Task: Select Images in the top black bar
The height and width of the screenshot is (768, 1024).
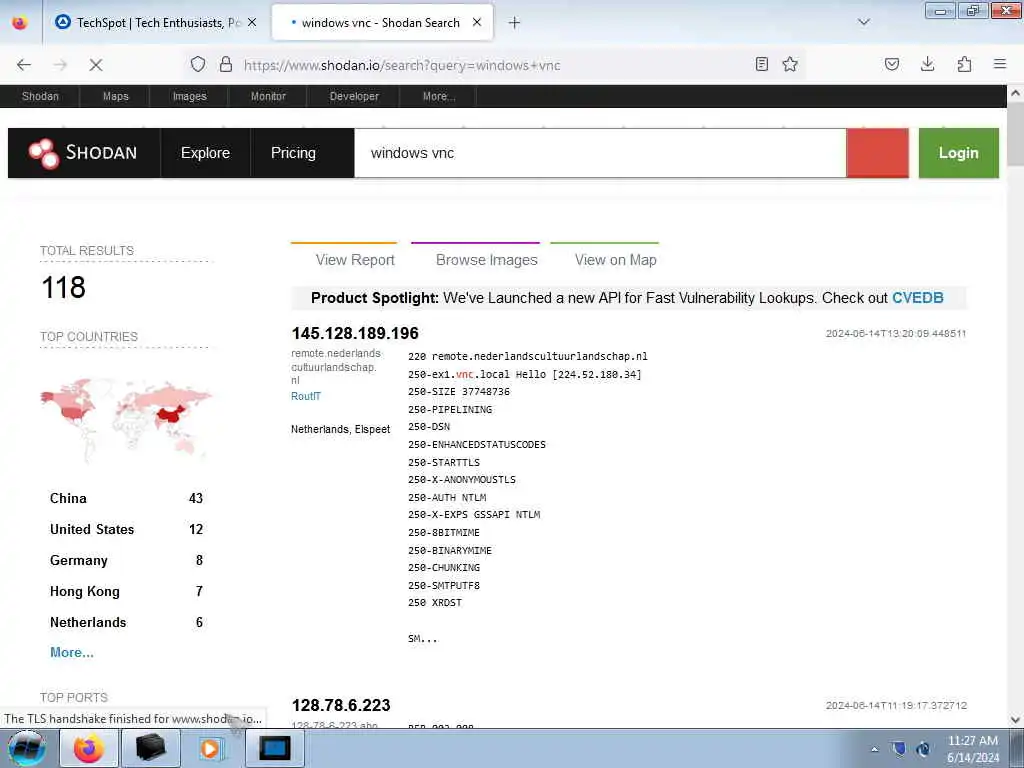Action: point(189,96)
